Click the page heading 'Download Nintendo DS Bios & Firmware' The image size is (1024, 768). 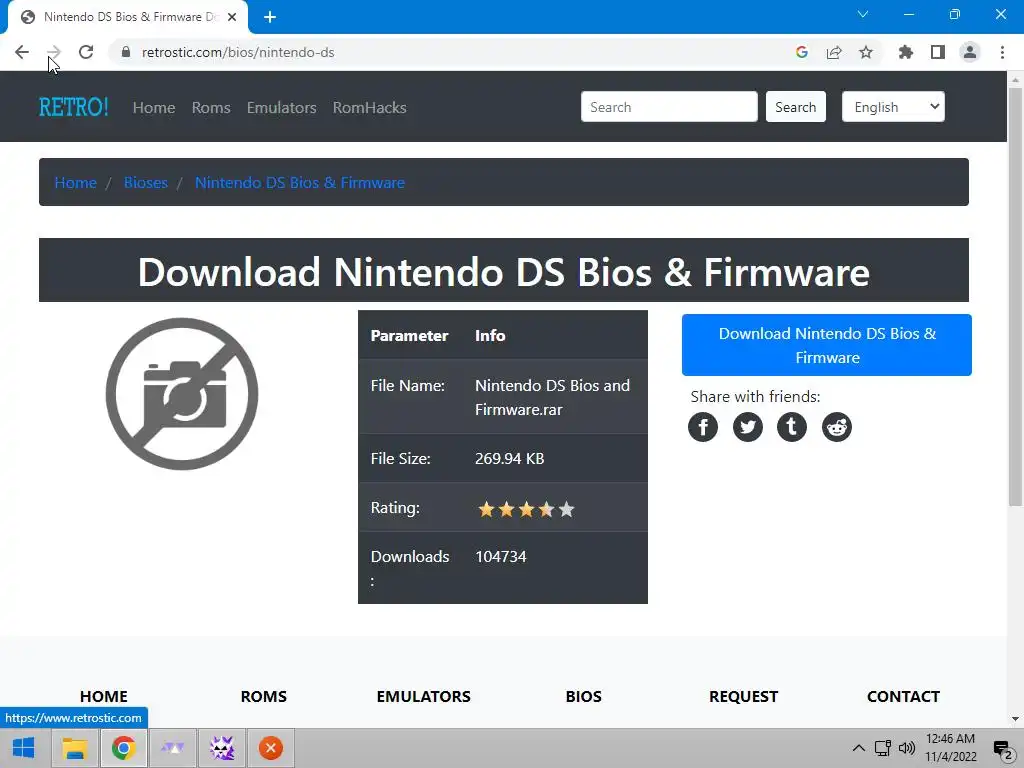click(504, 272)
